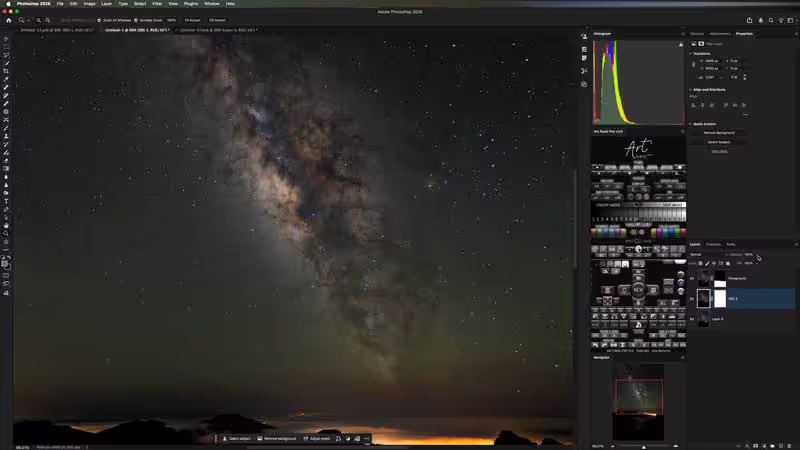The height and width of the screenshot is (450, 800).
Task: Select the Foreground layer thumbnail
Action: coord(704,279)
